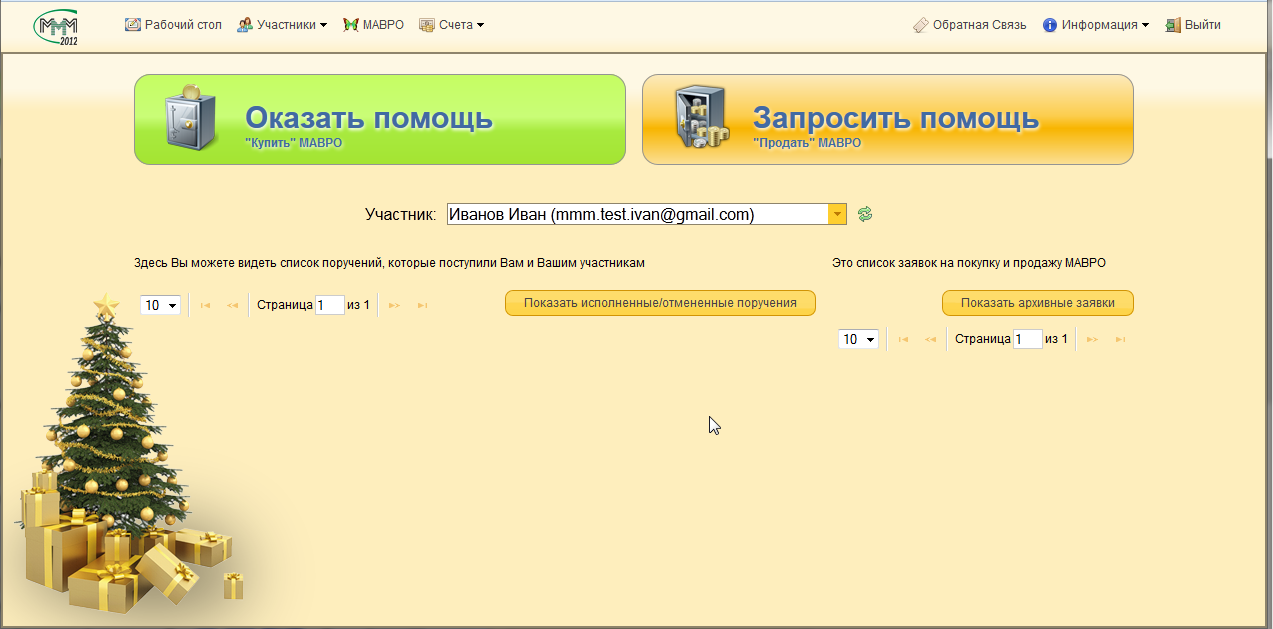The width and height of the screenshot is (1273, 629).
Task: Expand the Участники menu
Action: coord(282,25)
